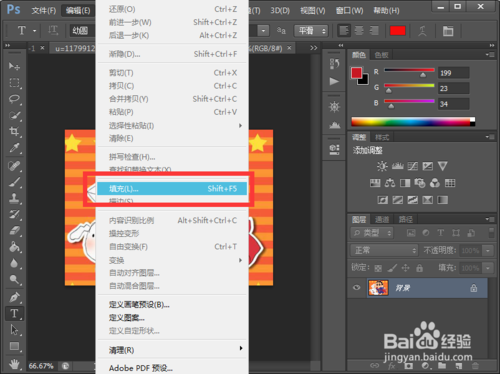Click the Brightness/Contrast adjustment icon
Image resolution: width=500 pixels, height=374 pixels.
pos(382,166)
